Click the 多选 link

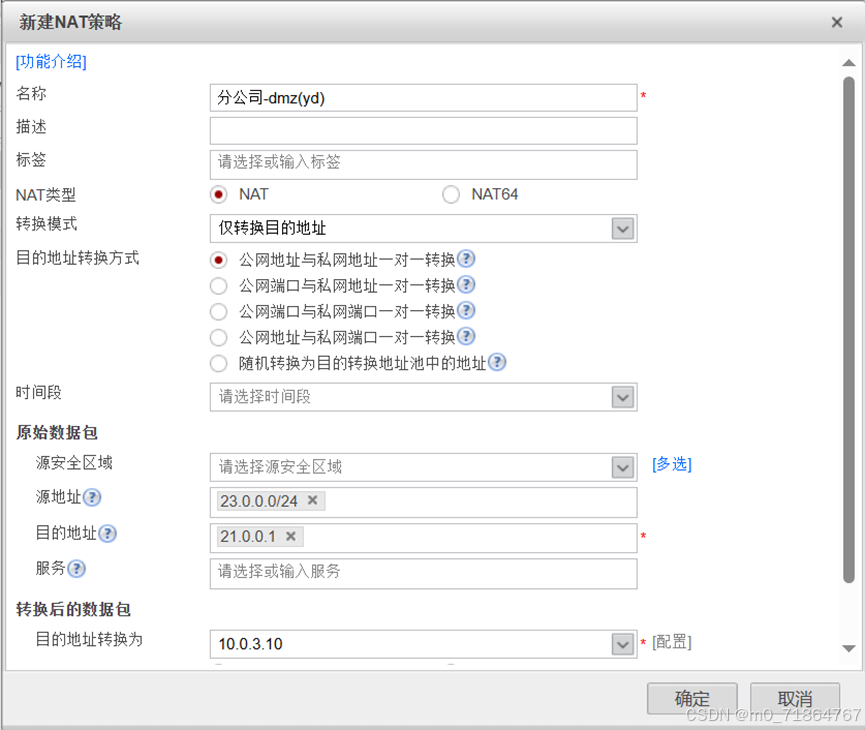tap(671, 464)
